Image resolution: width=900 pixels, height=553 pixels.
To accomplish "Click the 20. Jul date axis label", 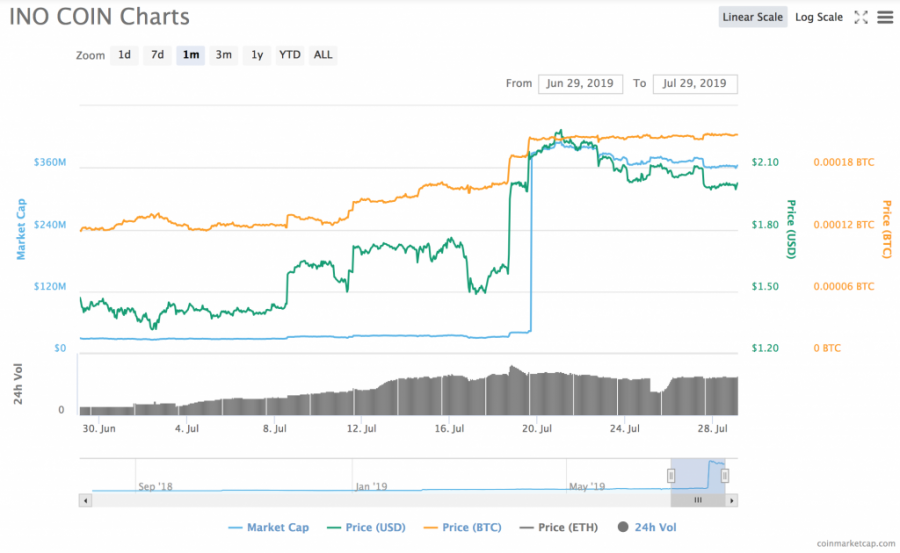I will tap(537, 428).
